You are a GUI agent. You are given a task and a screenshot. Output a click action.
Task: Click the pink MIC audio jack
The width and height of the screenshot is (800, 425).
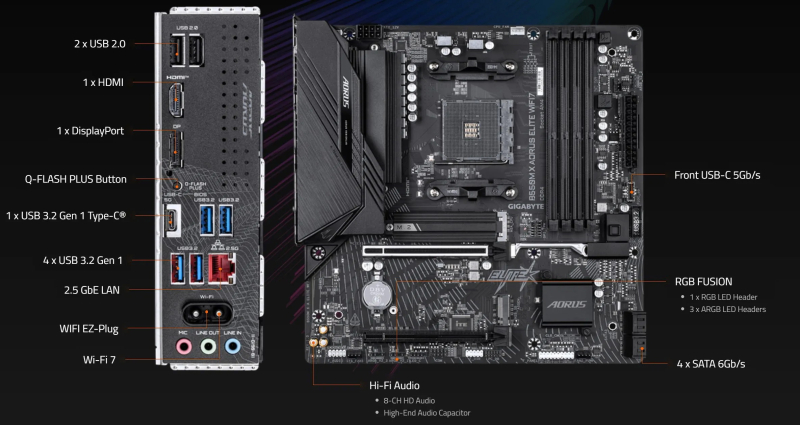point(183,347)
